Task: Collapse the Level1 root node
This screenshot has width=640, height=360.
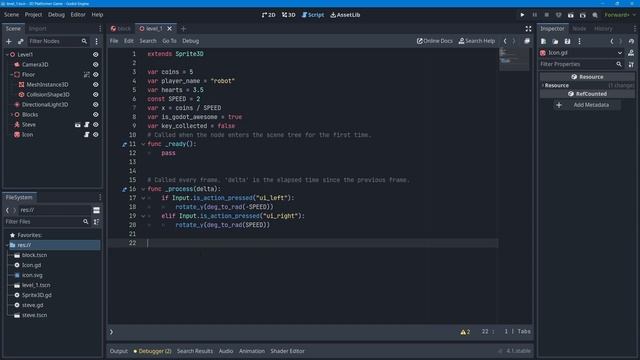Action: [x=7, y=54]
